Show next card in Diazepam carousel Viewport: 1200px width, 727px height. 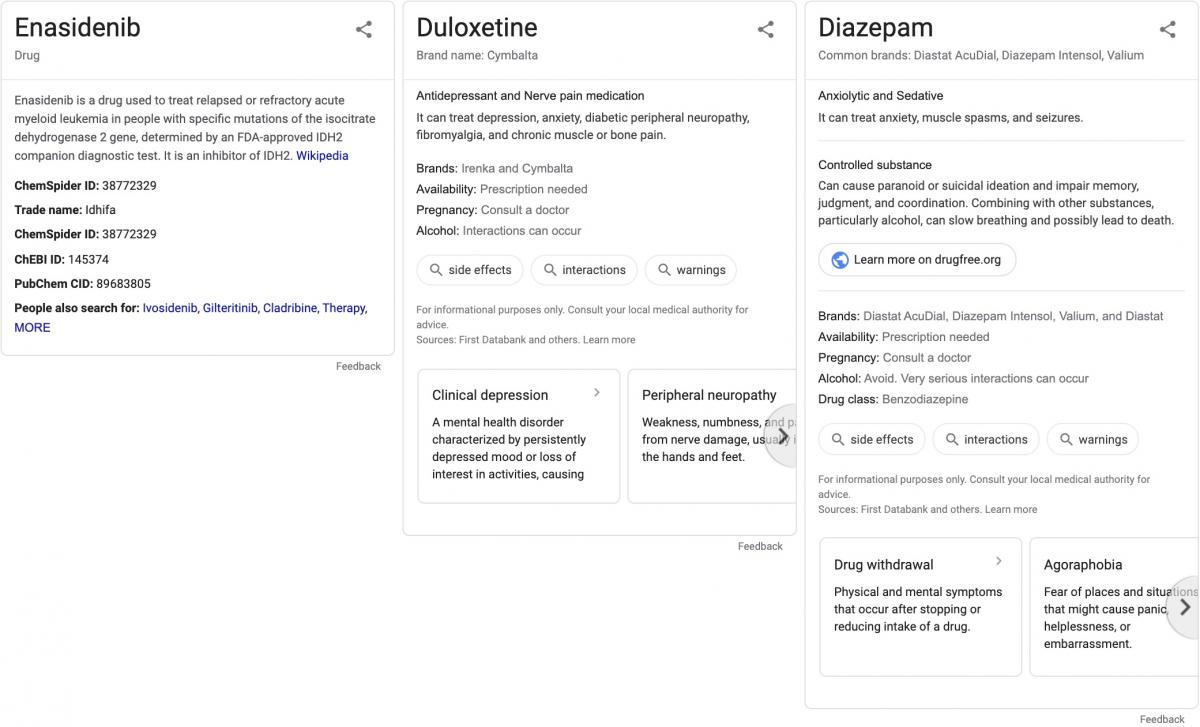(1184, 607)
